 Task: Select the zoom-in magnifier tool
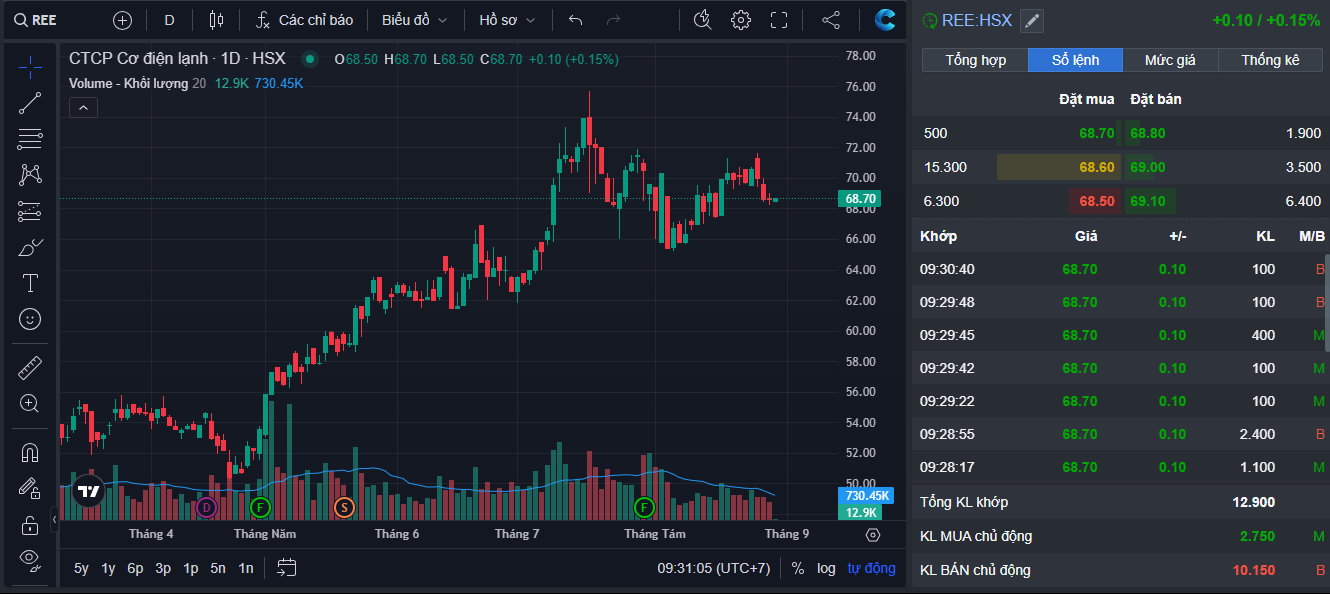pos(30,404)
